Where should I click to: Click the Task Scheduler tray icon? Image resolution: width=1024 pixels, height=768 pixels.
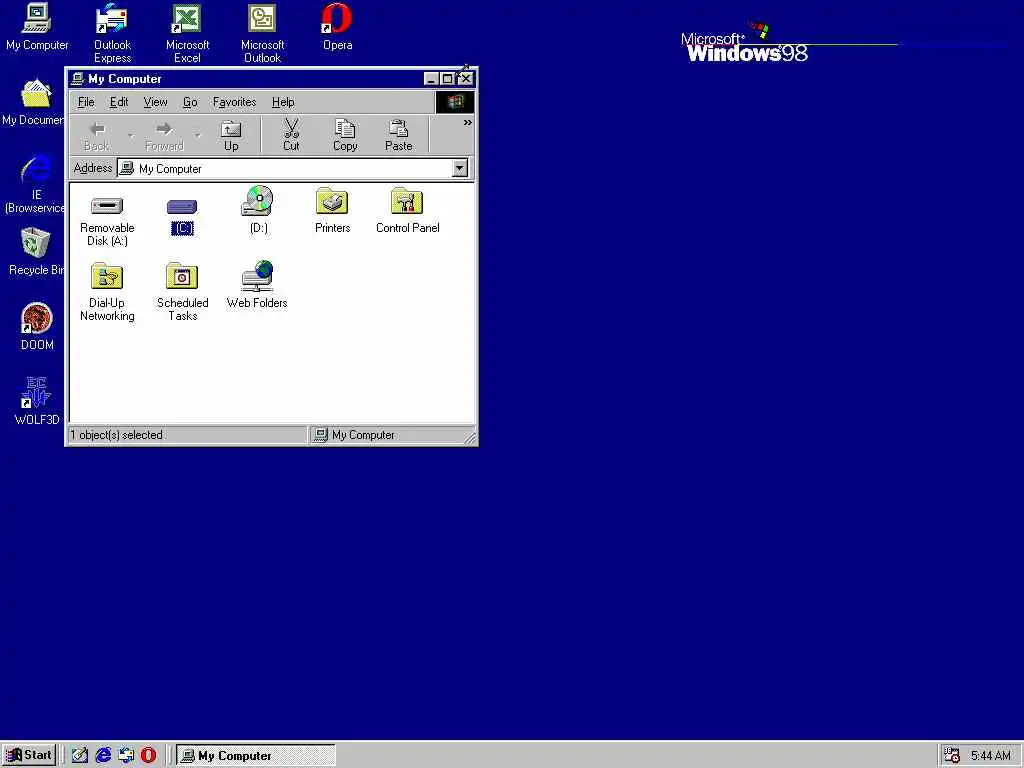[x=952, y=756]
